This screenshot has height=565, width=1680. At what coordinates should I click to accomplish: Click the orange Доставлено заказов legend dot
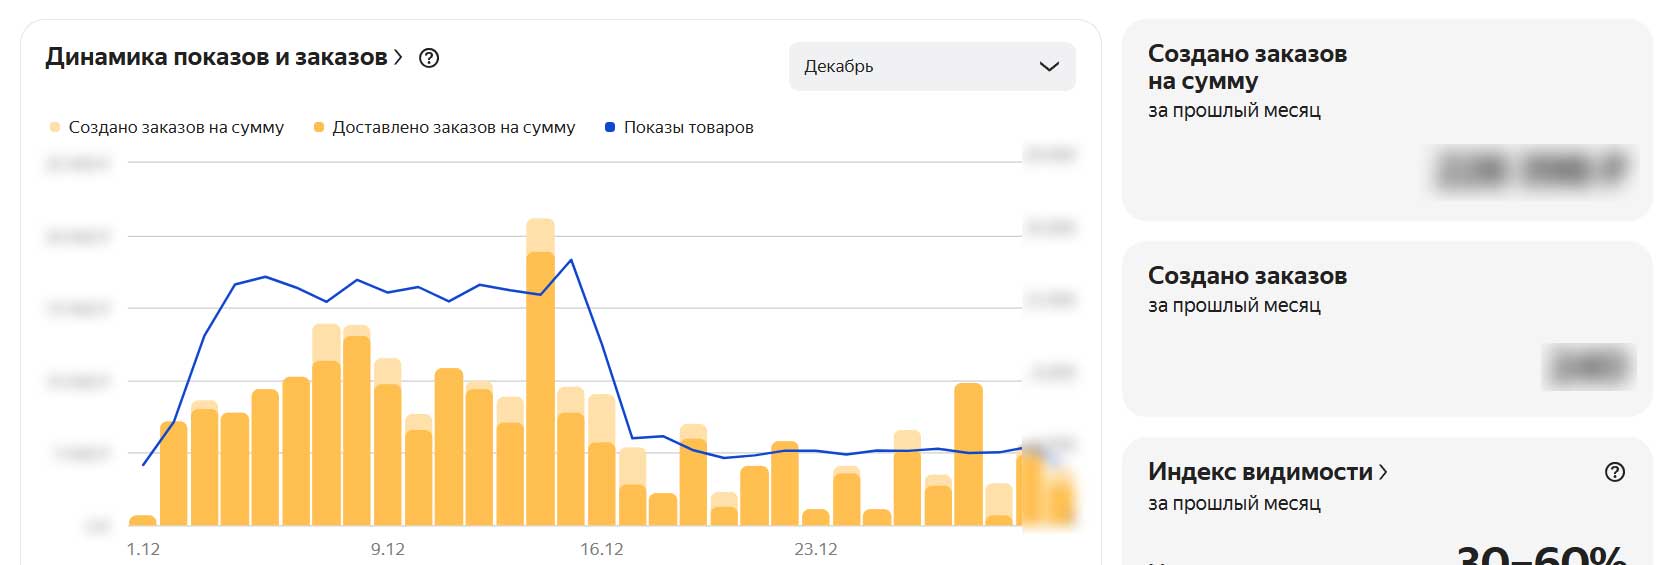[318, 127]
